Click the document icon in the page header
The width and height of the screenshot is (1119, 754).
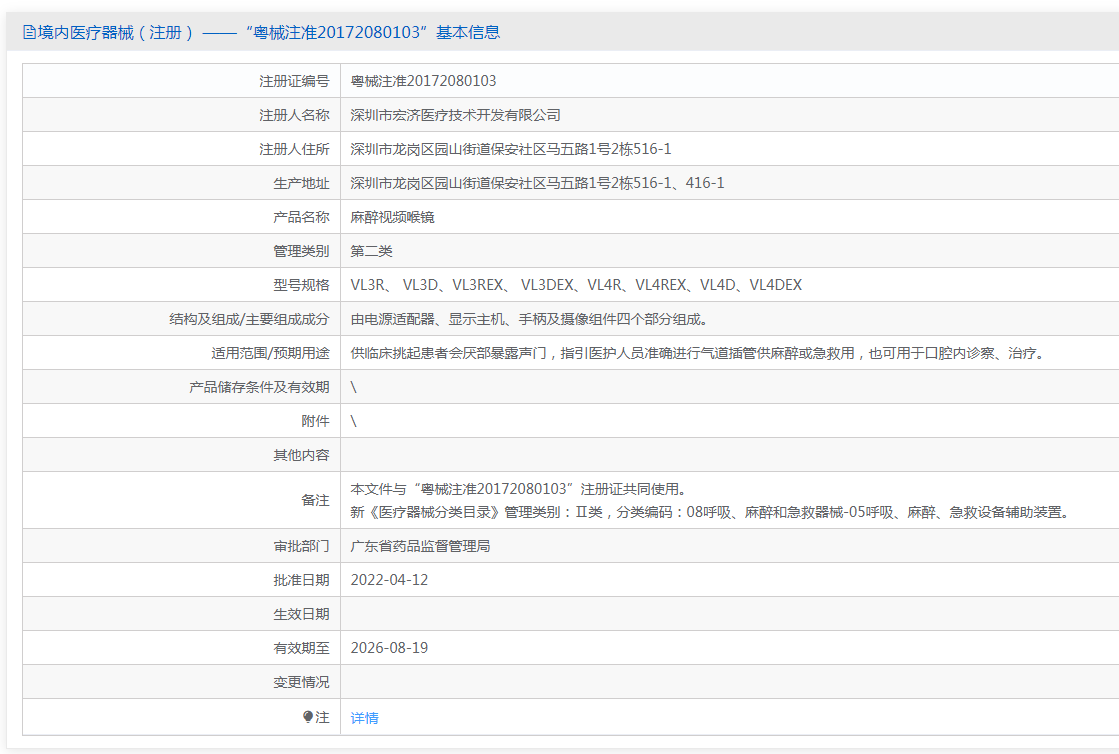[x=29, y=33]
